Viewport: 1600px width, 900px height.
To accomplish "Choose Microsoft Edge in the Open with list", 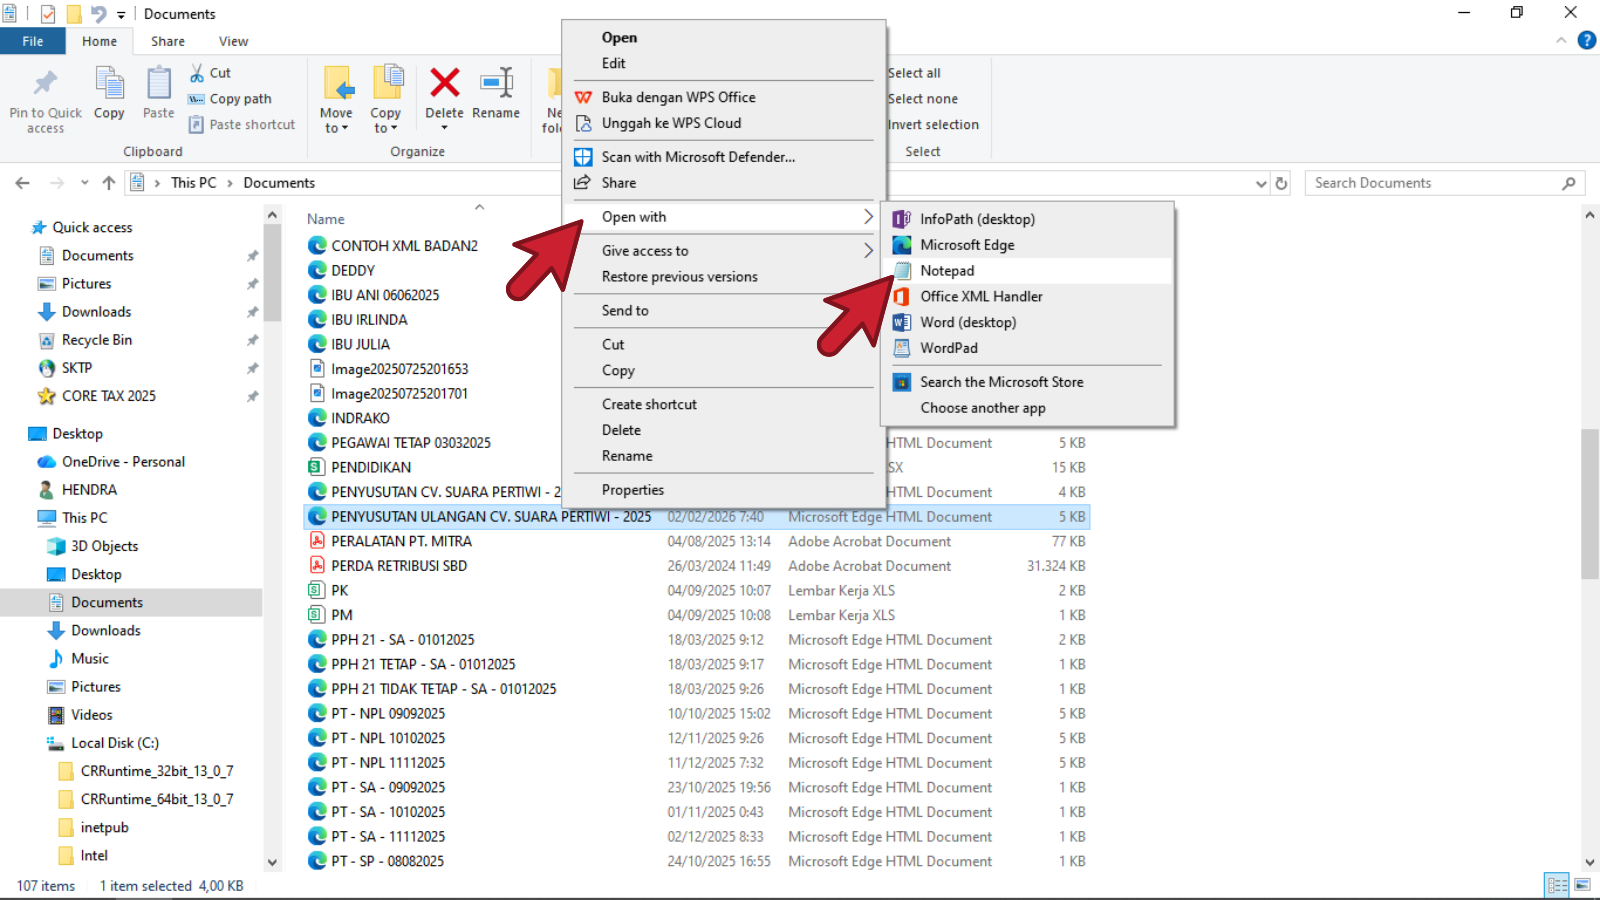I will tap(966, 245).
